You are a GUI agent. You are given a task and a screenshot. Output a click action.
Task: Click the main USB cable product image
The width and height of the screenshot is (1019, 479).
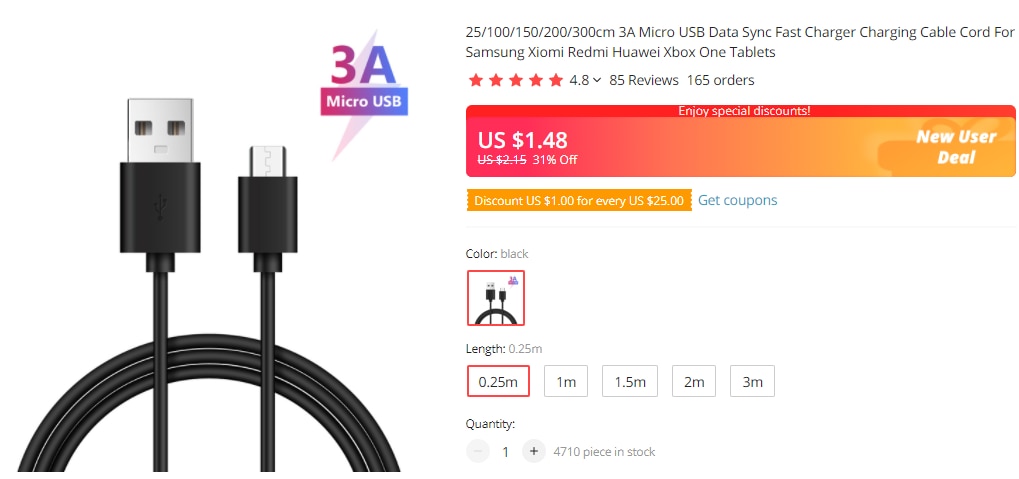click(209, 273)
